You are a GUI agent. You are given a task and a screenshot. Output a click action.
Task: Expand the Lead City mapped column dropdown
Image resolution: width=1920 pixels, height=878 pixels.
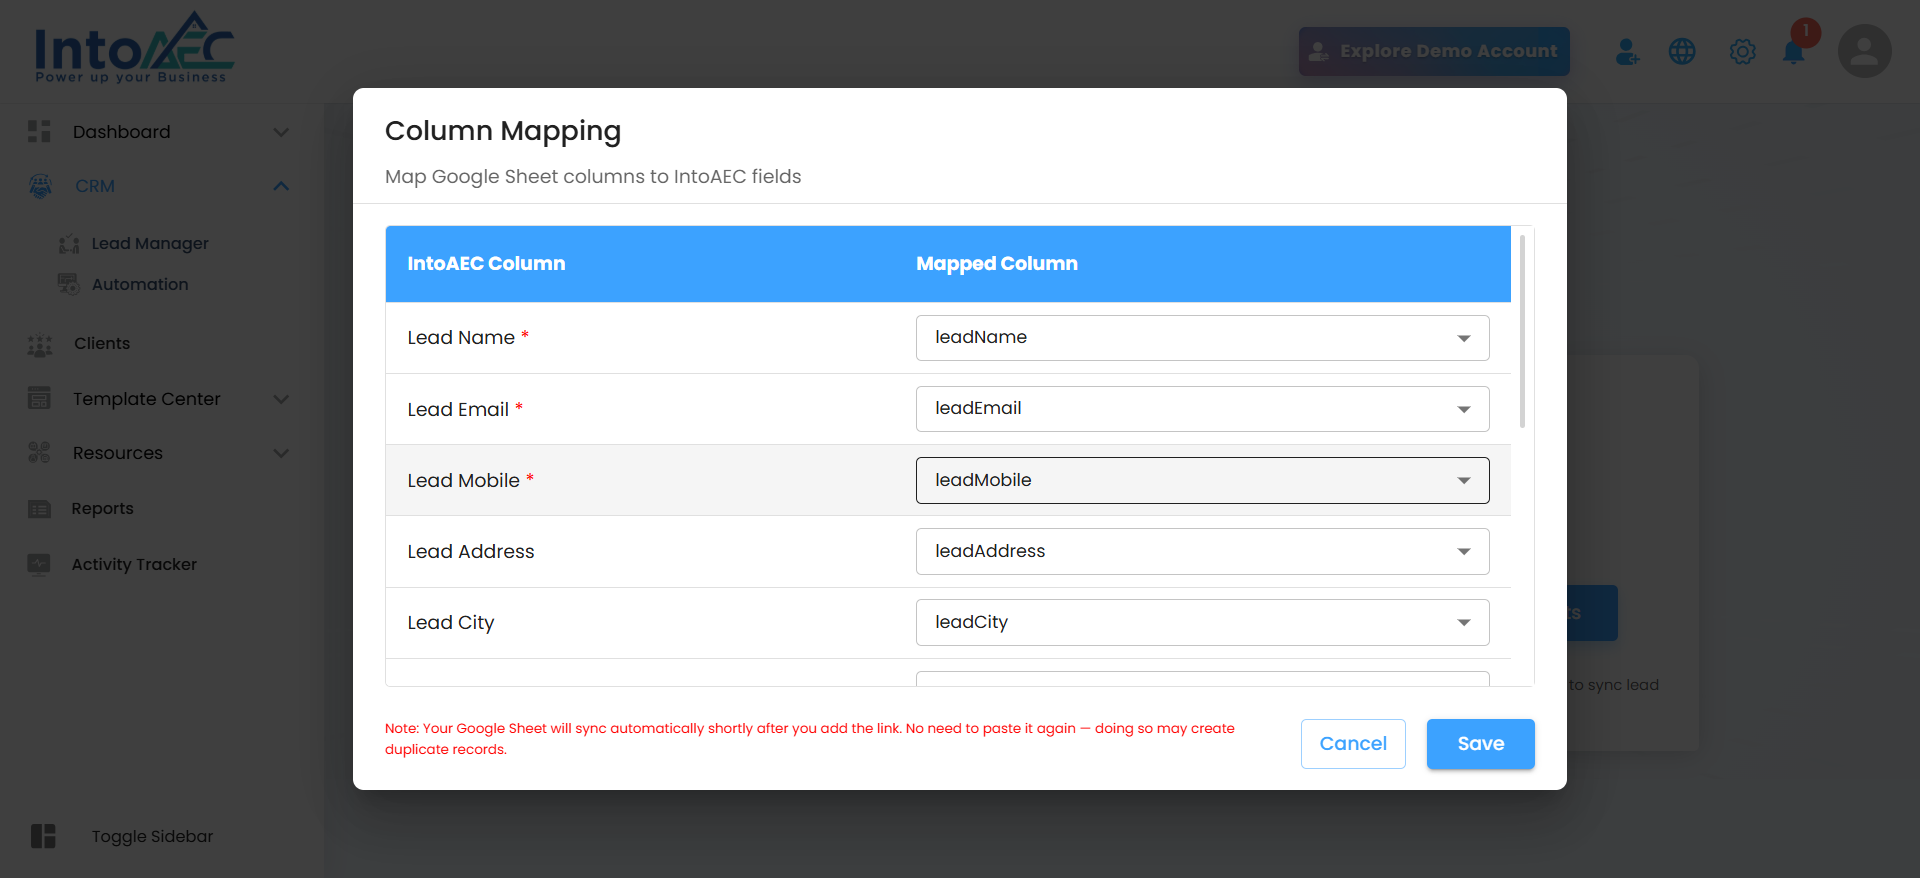[x=1202, y=622]
